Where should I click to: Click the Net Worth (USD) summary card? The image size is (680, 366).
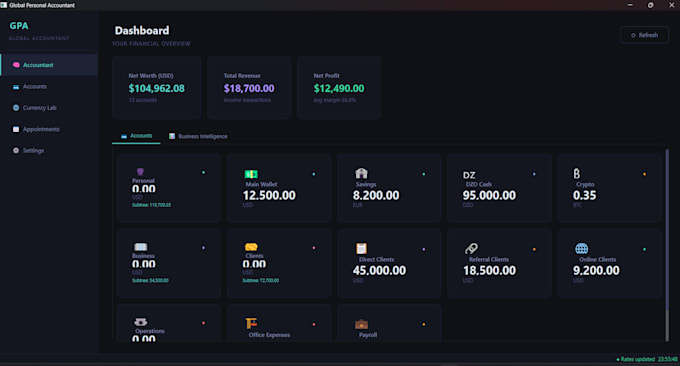click(157, 87)
